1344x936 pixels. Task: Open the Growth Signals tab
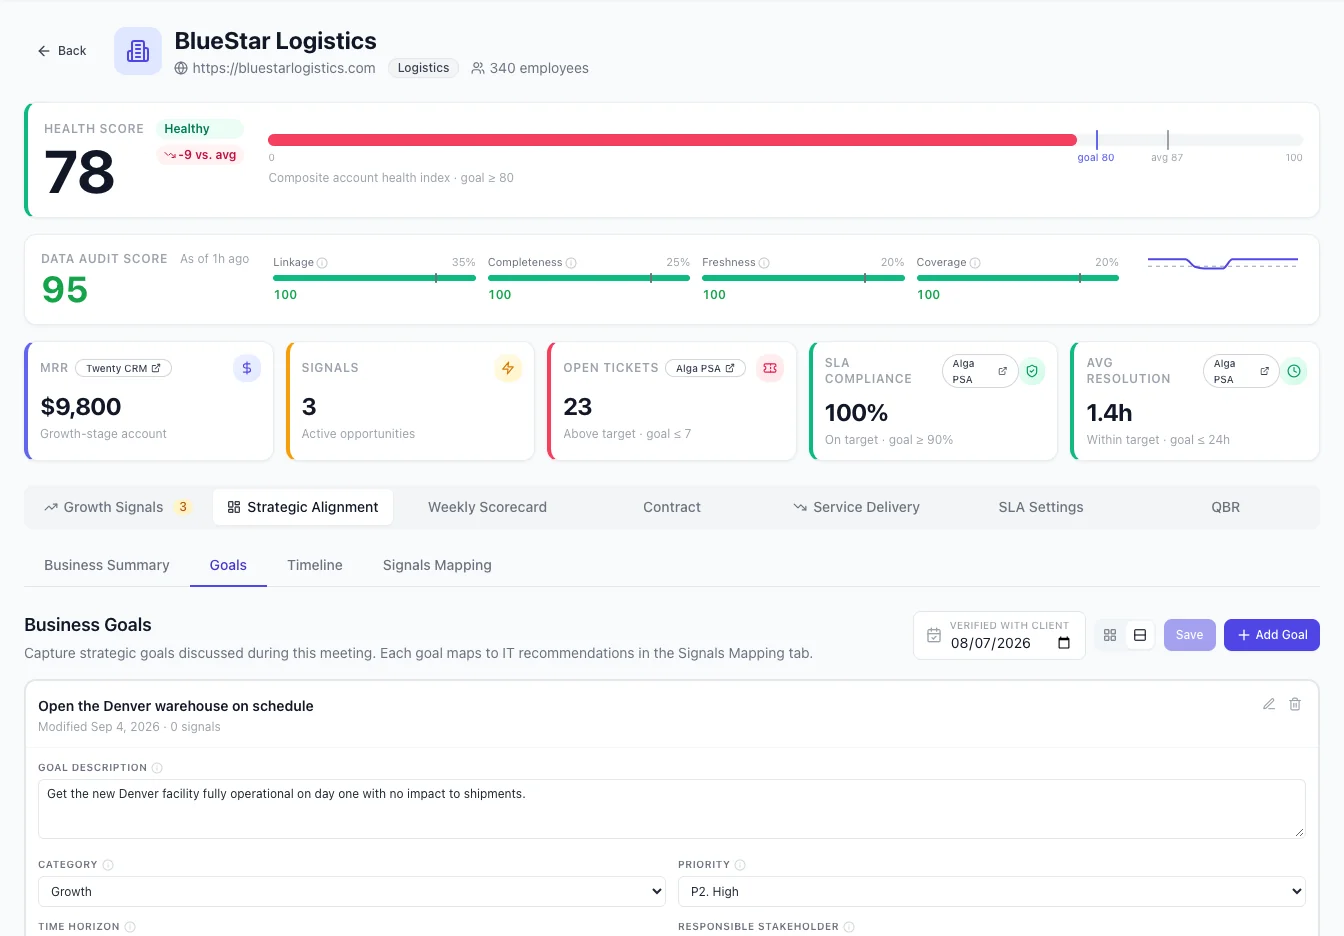pyautogui.click(x=117, y=507)
